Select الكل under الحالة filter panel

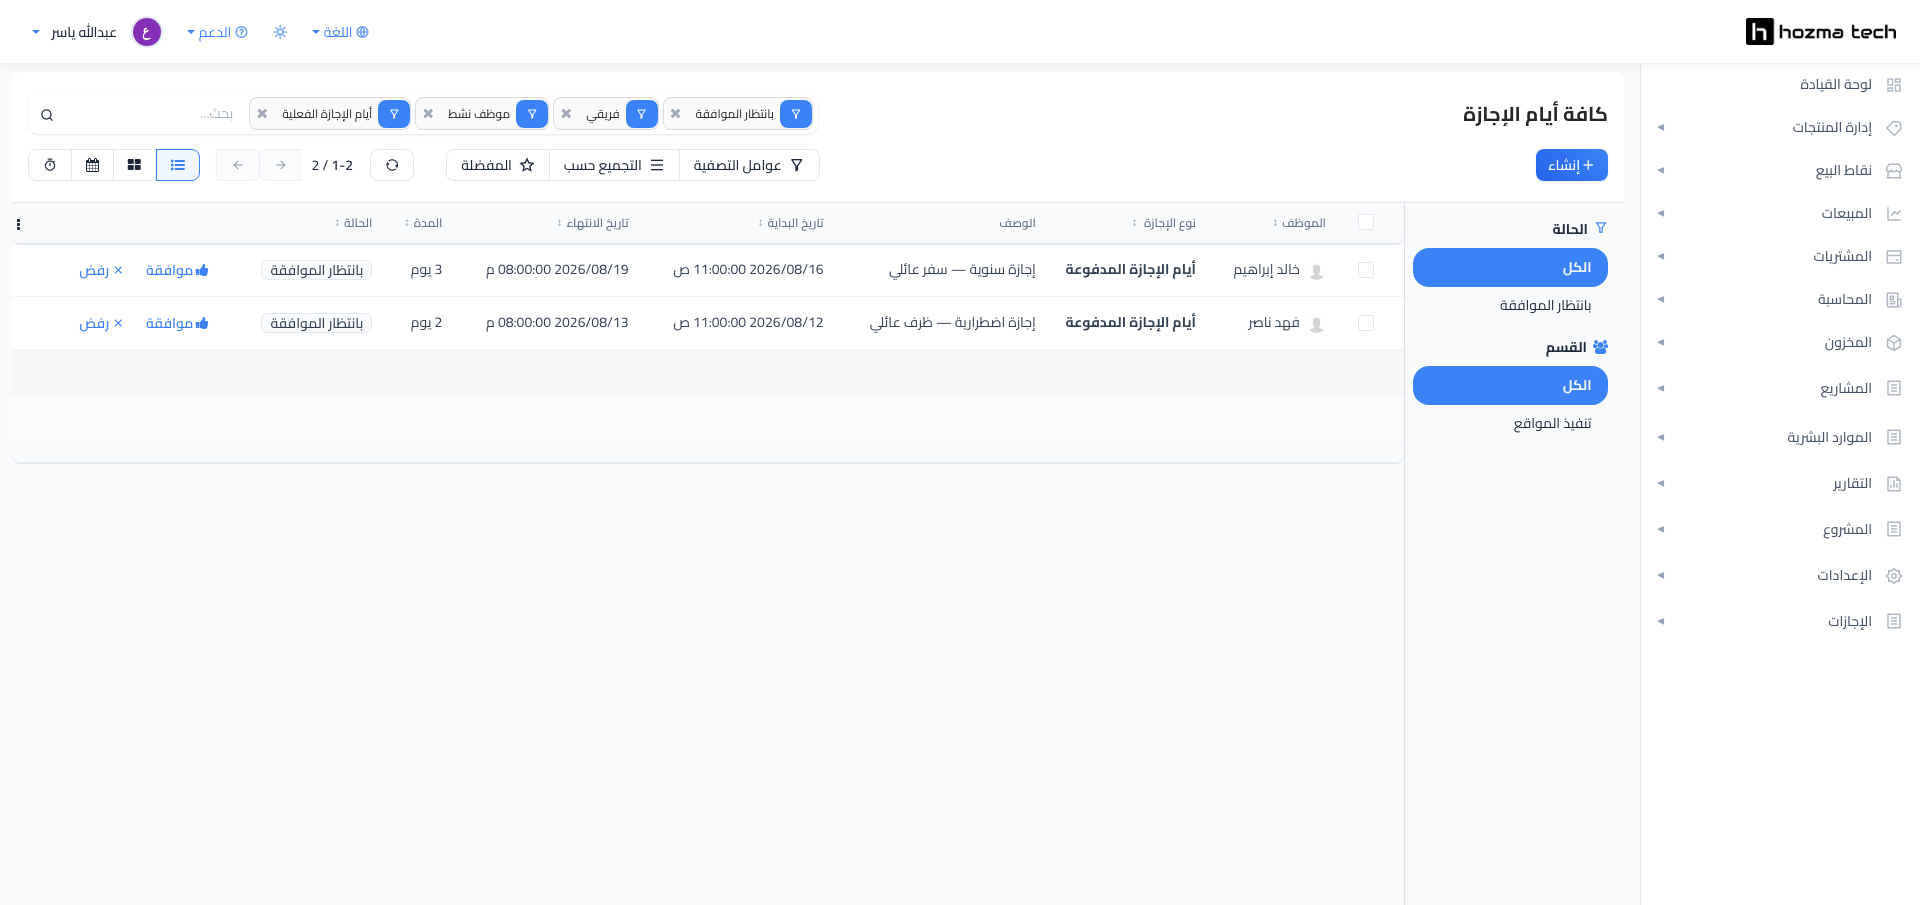click(x=1510, y=268)
